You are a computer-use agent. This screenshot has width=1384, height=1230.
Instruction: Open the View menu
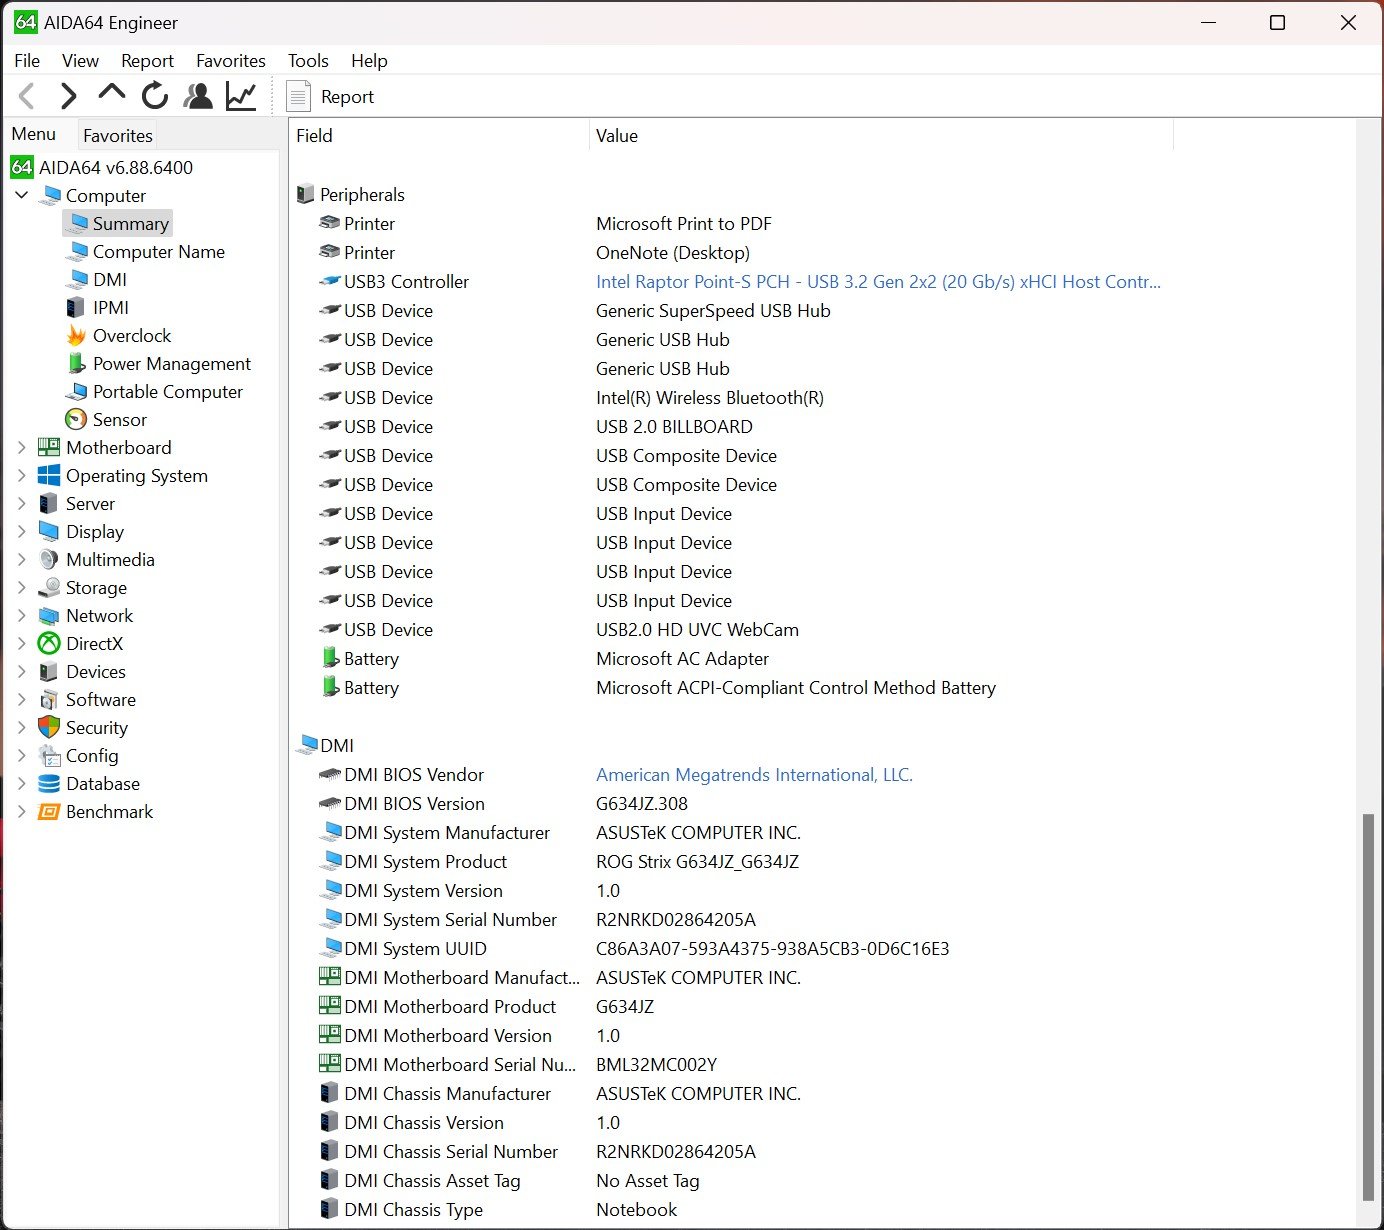coord(80,61)
